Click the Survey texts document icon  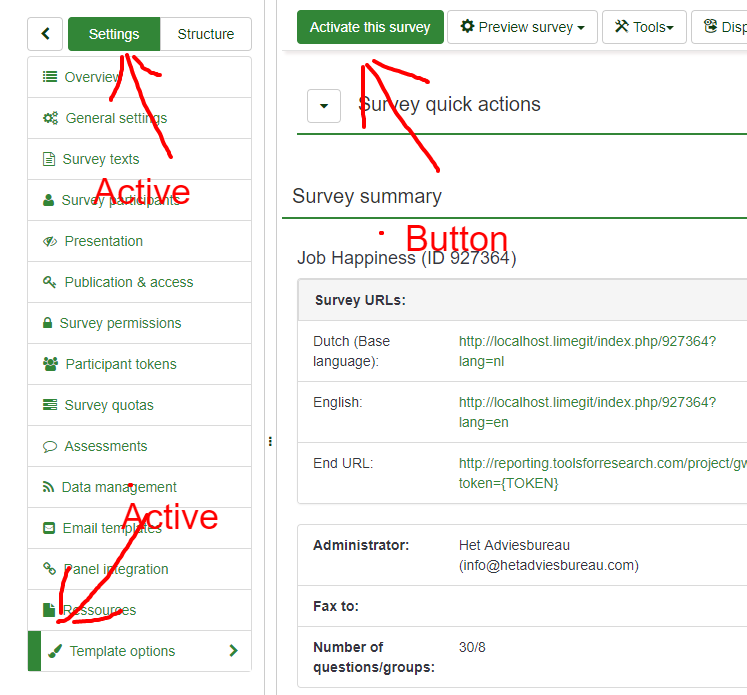pyautogui.click(x=49, y=159)
